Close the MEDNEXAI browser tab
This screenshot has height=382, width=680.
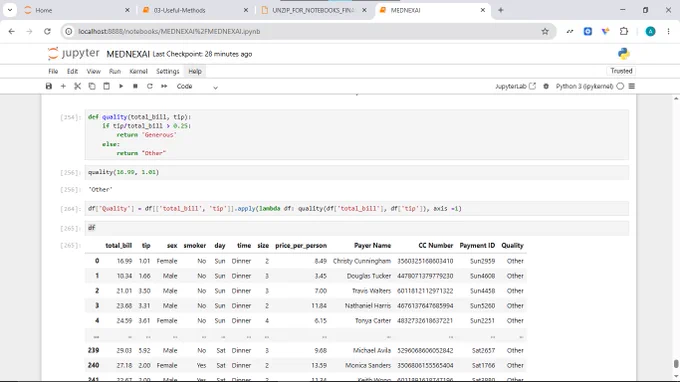(x=483, y=10)
